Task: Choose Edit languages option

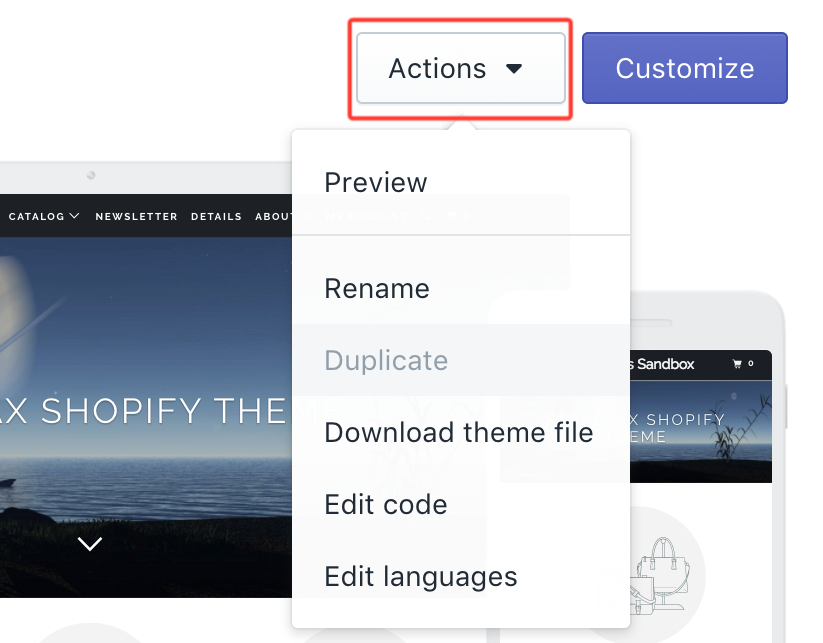Action: [421, 577]
